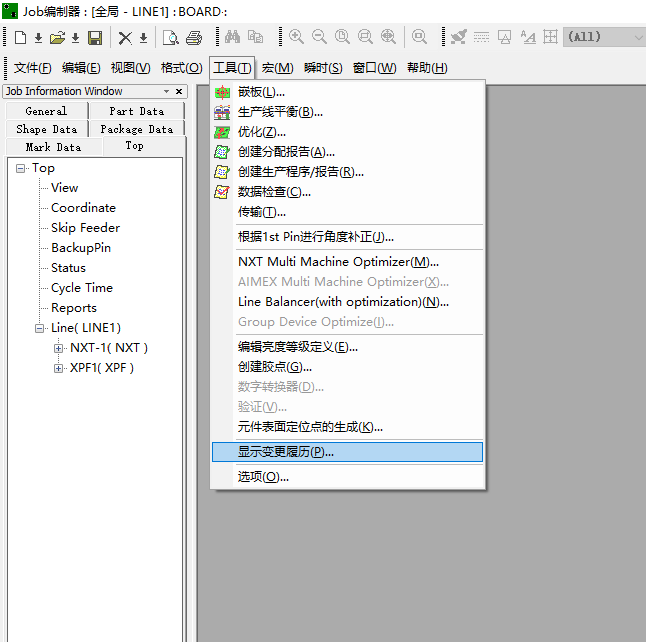This screenshot has height=642, width=646.
Task: Switch to the Part Data tab
Action: [x=137, y=111]
